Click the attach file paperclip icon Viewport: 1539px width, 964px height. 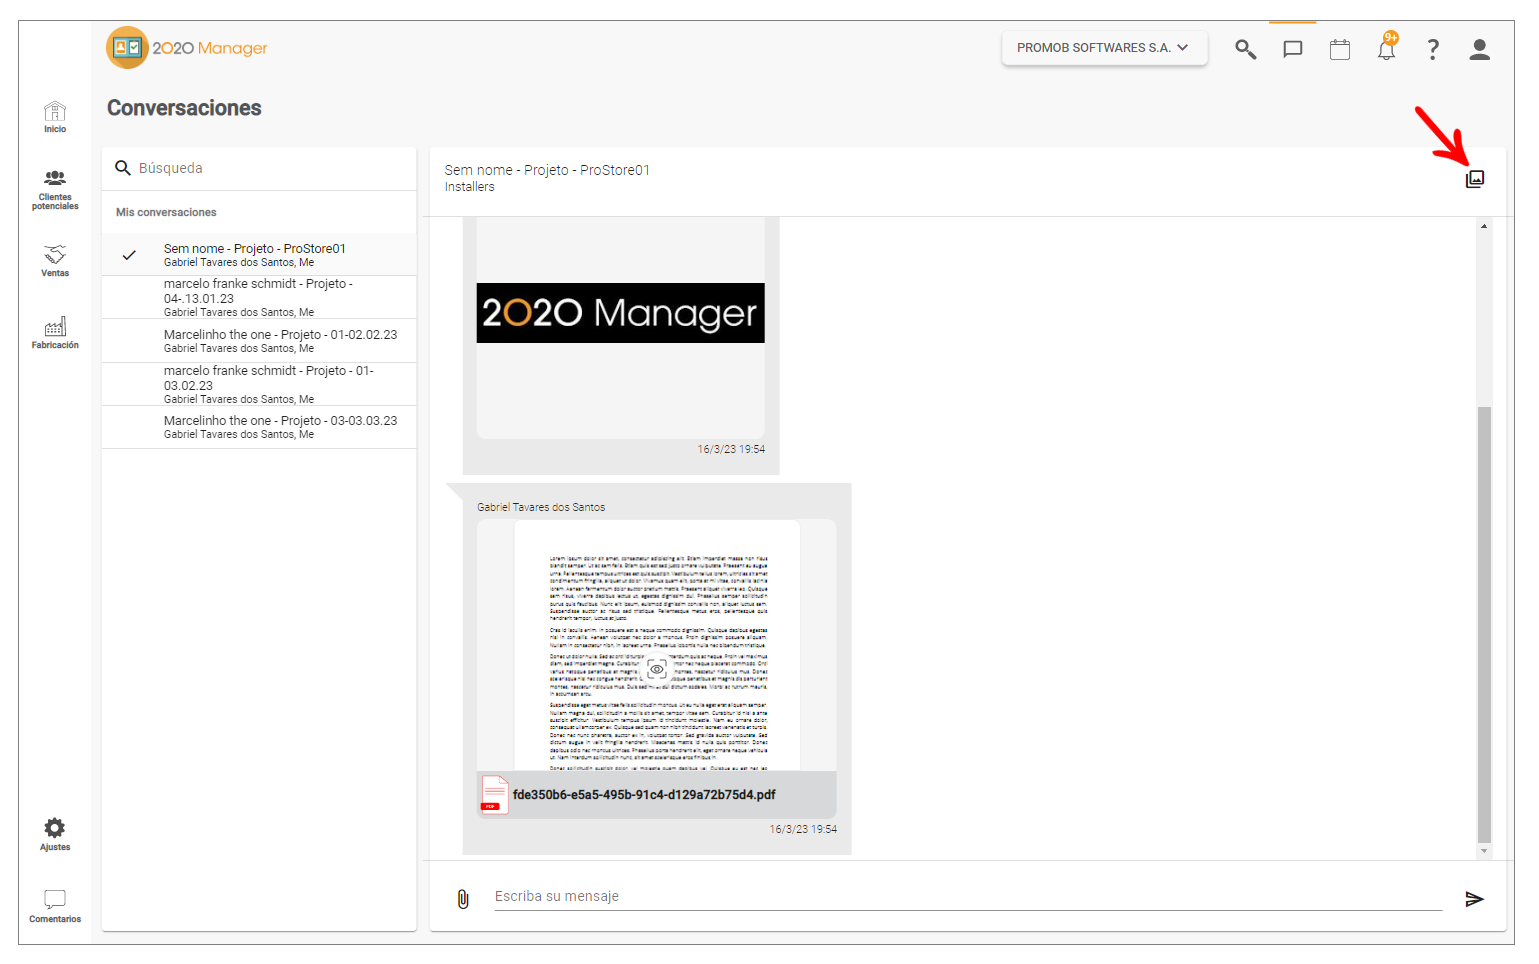[463, 899]
